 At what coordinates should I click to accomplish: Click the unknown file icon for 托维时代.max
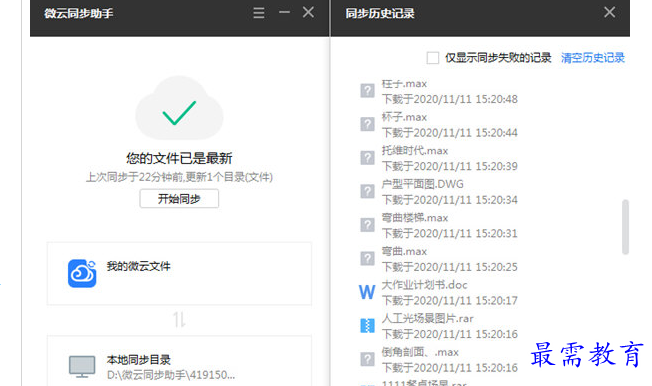tap(367, 158)
